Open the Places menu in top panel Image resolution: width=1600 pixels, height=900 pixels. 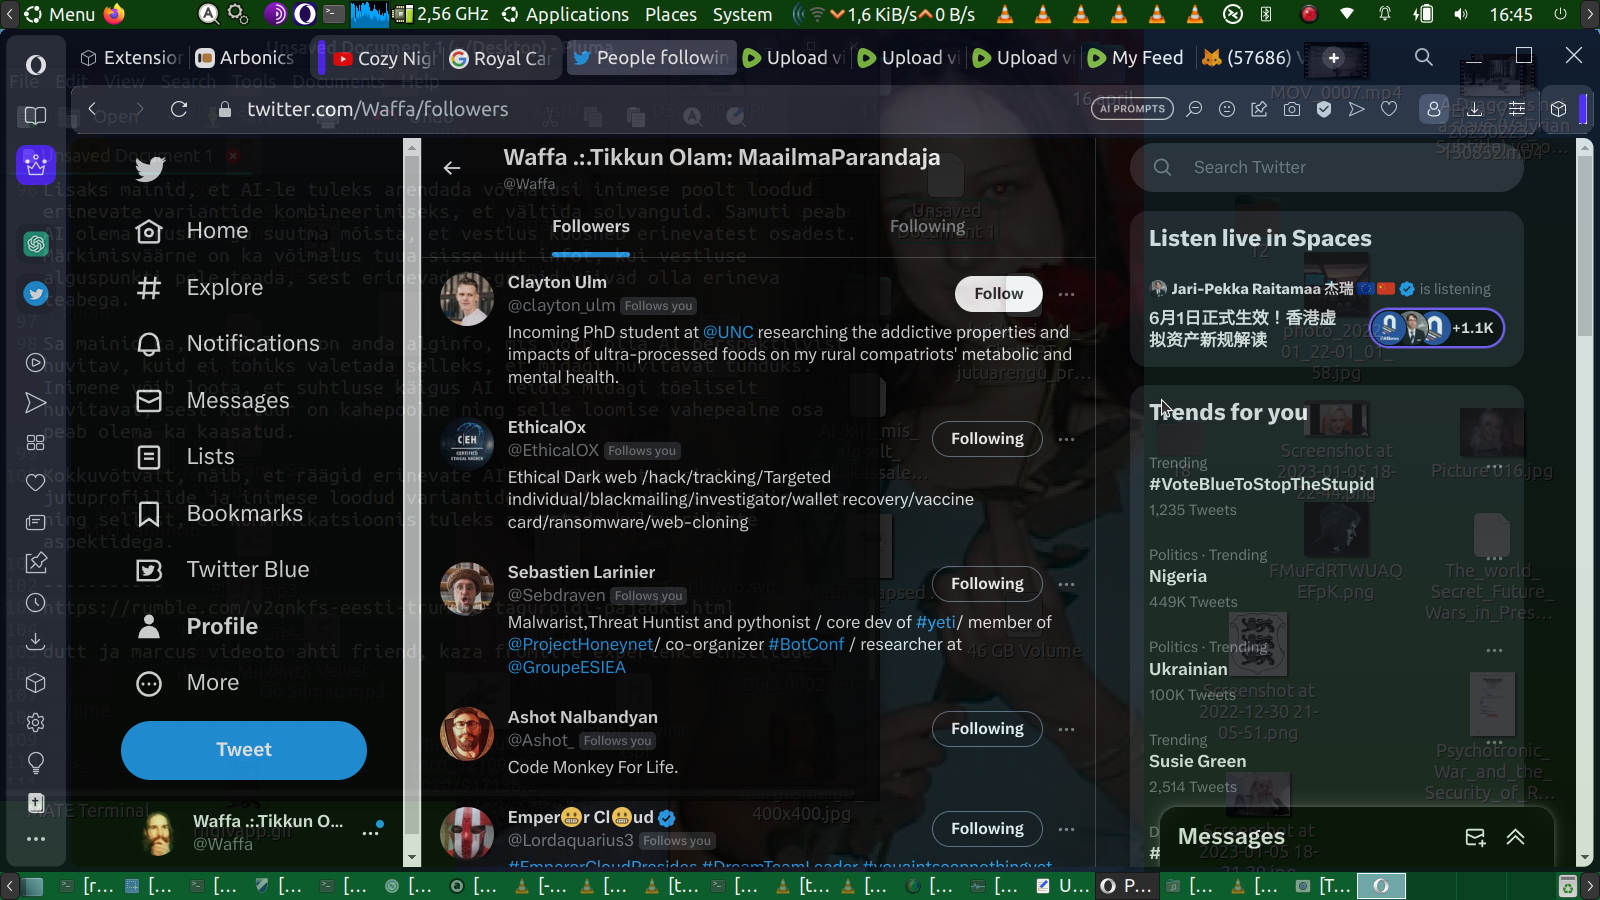[671, 14]
